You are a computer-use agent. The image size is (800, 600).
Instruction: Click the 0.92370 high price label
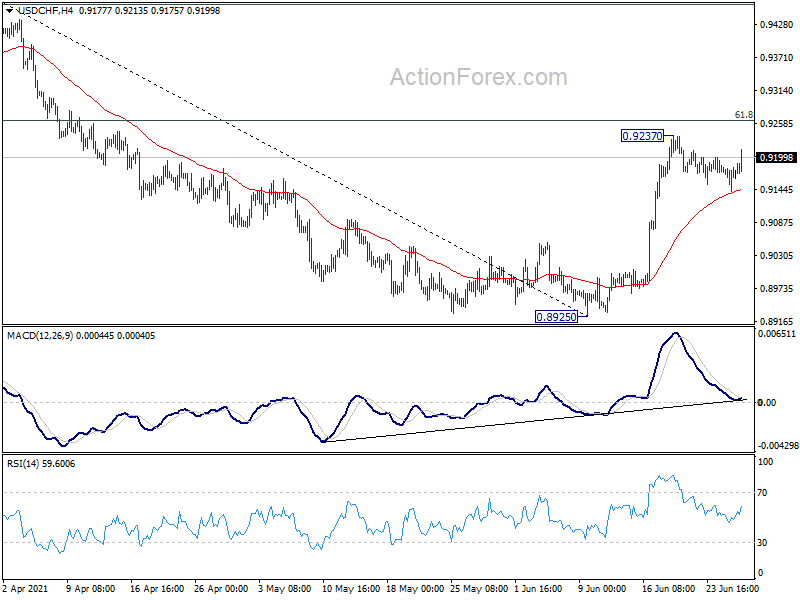642,136
